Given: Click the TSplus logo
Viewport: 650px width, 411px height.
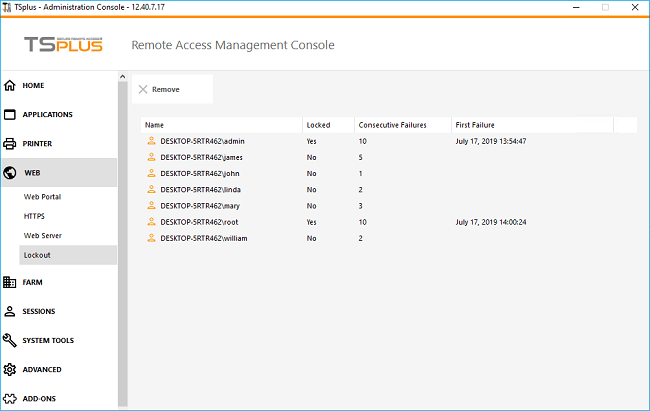Looking at the screenshot, I should pyautogui.click(x=63, y=44).
